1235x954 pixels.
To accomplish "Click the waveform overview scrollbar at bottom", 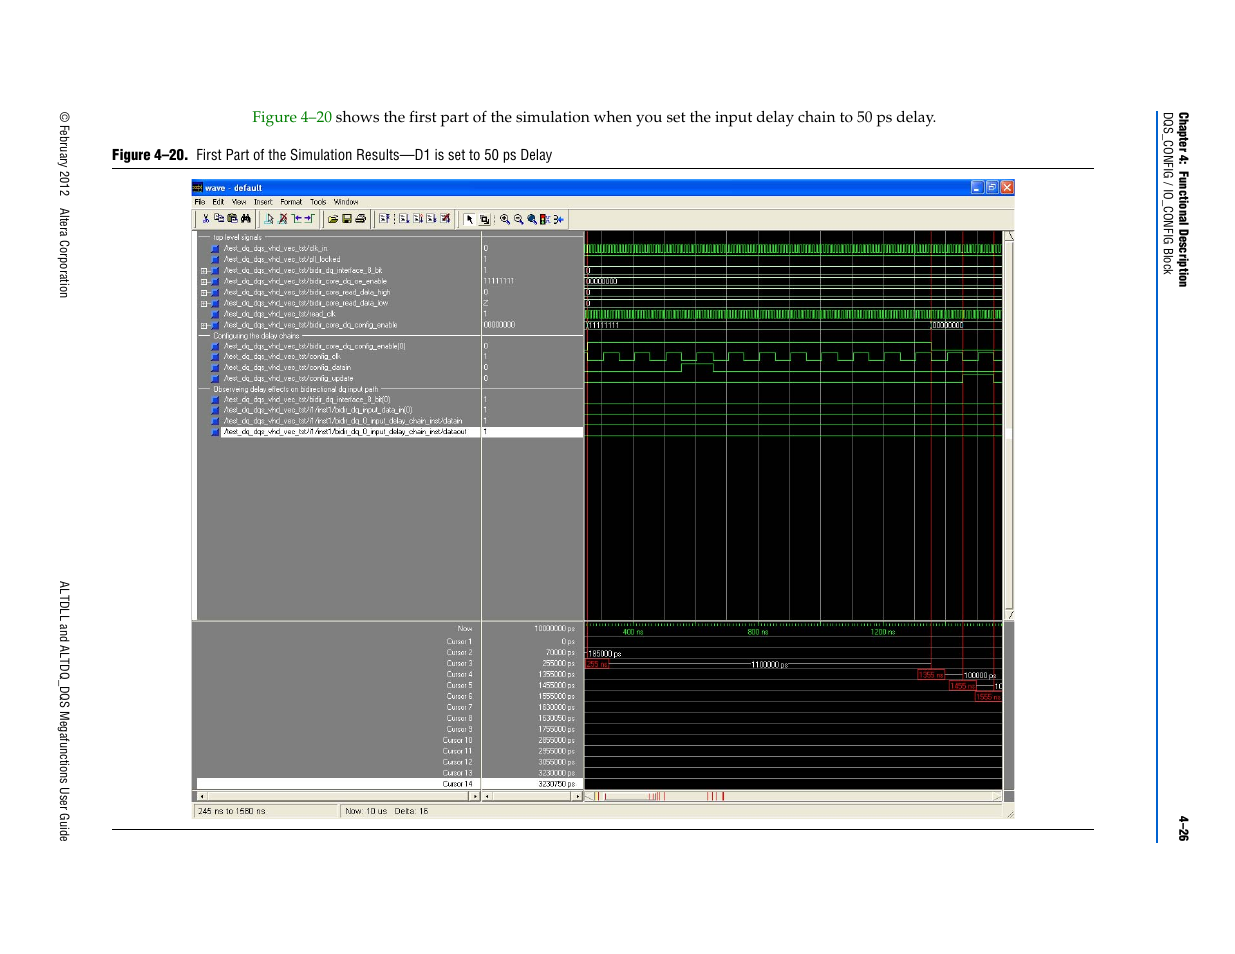I will tap(792, 797).
